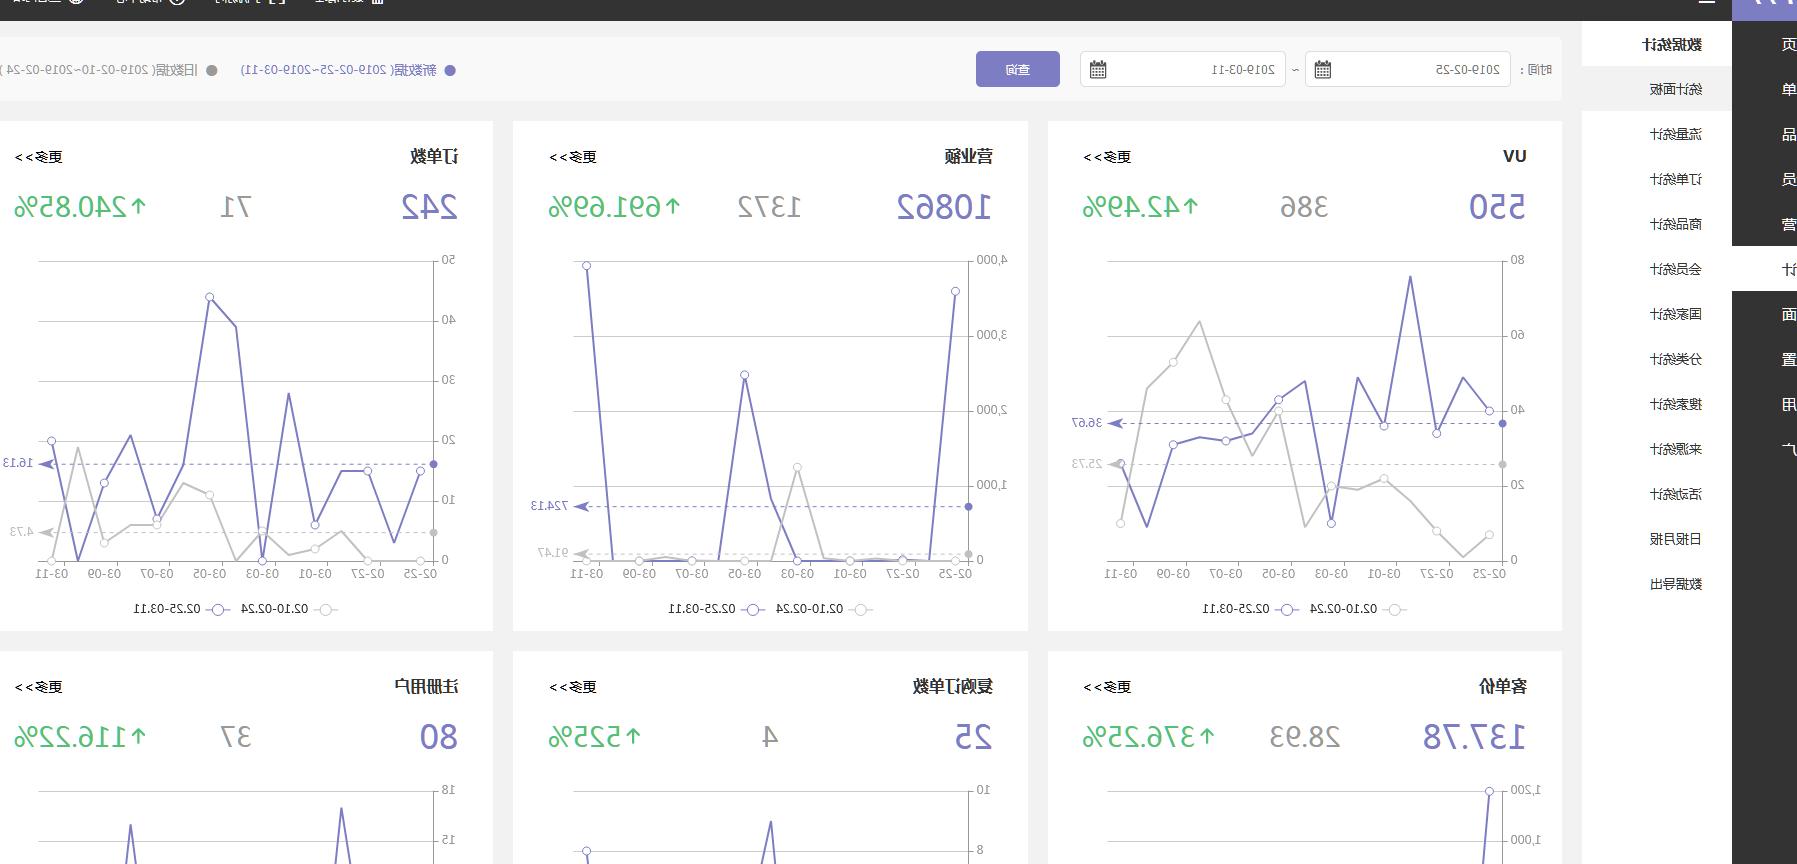Open 更多>> on the 复购订单数 card

coord(573,687)
